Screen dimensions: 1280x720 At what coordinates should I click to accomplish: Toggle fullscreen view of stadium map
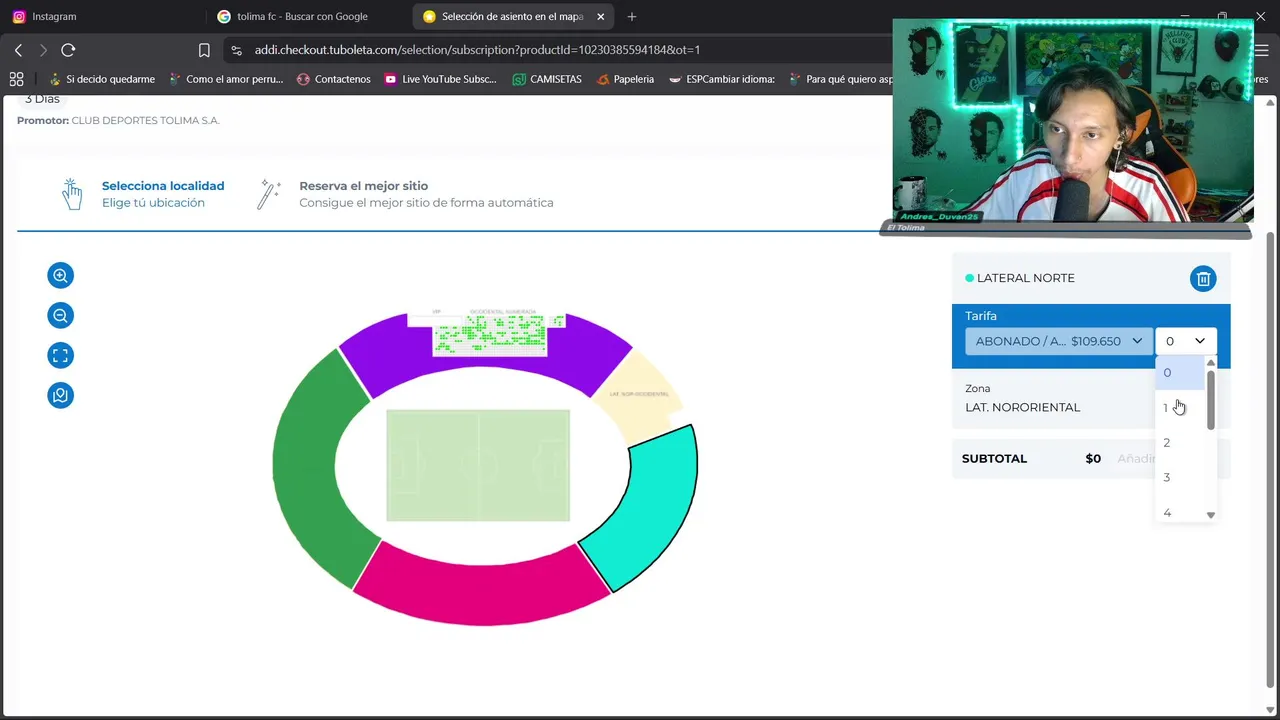click(x=60, y=355)
